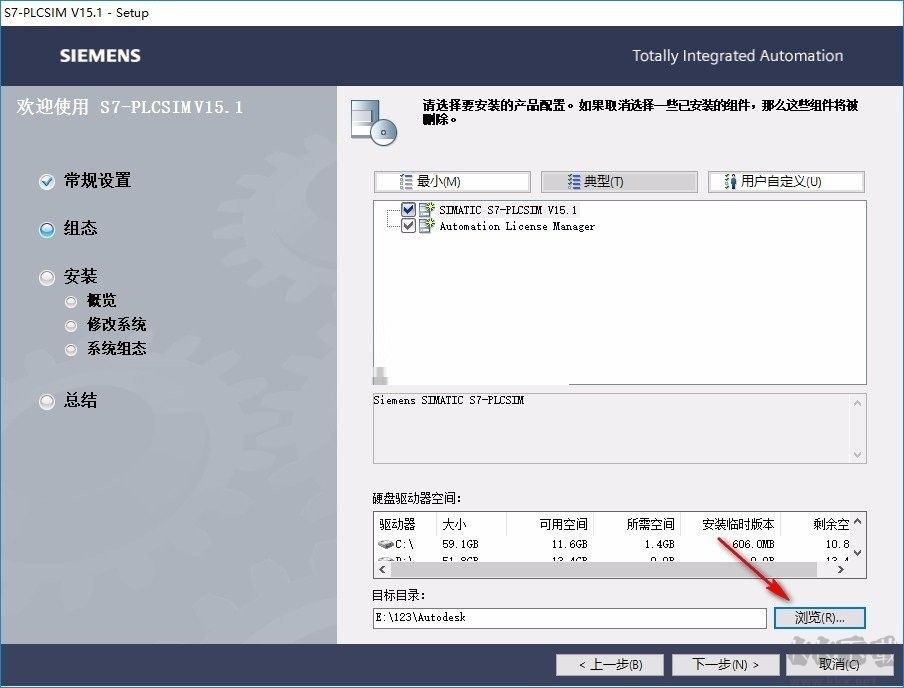904x688 pixels.
Task: Click drive table scroll down arrow
Action: point(857,552)
